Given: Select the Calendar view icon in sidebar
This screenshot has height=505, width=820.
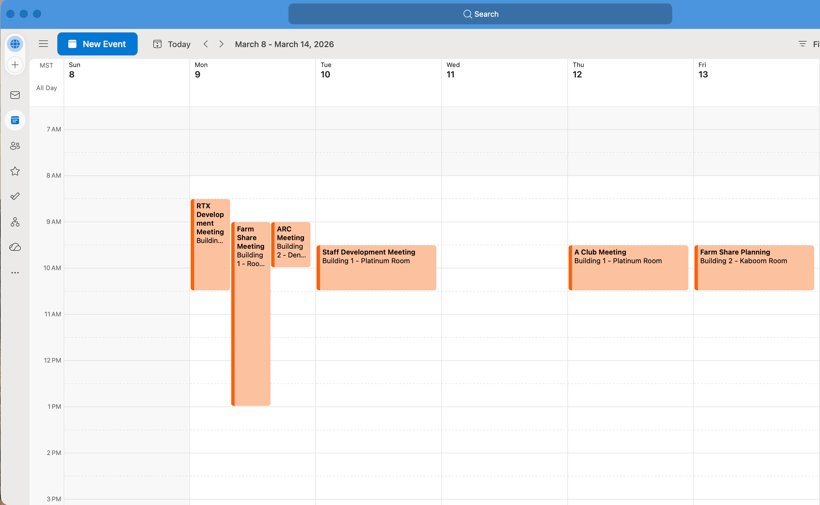Looking at the screenshot, I should coord(15,120).
